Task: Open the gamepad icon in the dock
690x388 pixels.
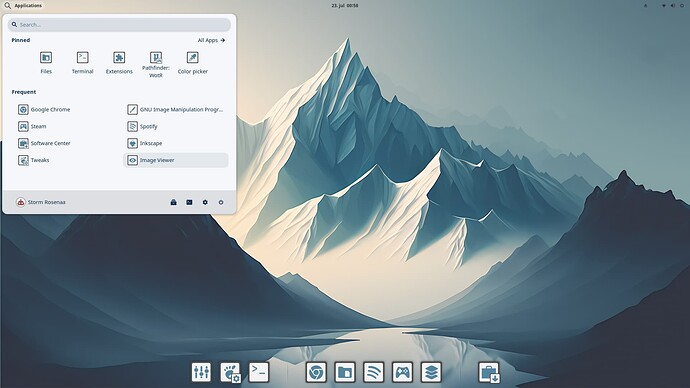Action: coord(403,372)
